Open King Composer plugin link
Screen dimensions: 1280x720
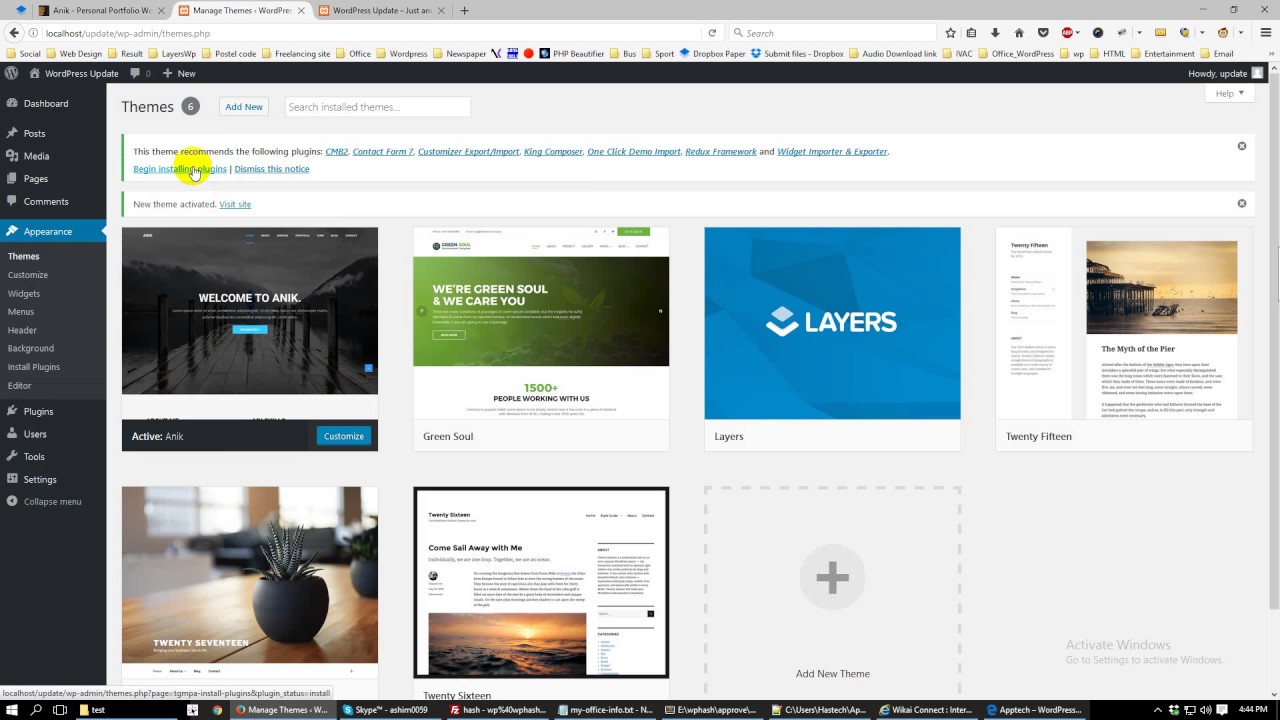(553, 152)
